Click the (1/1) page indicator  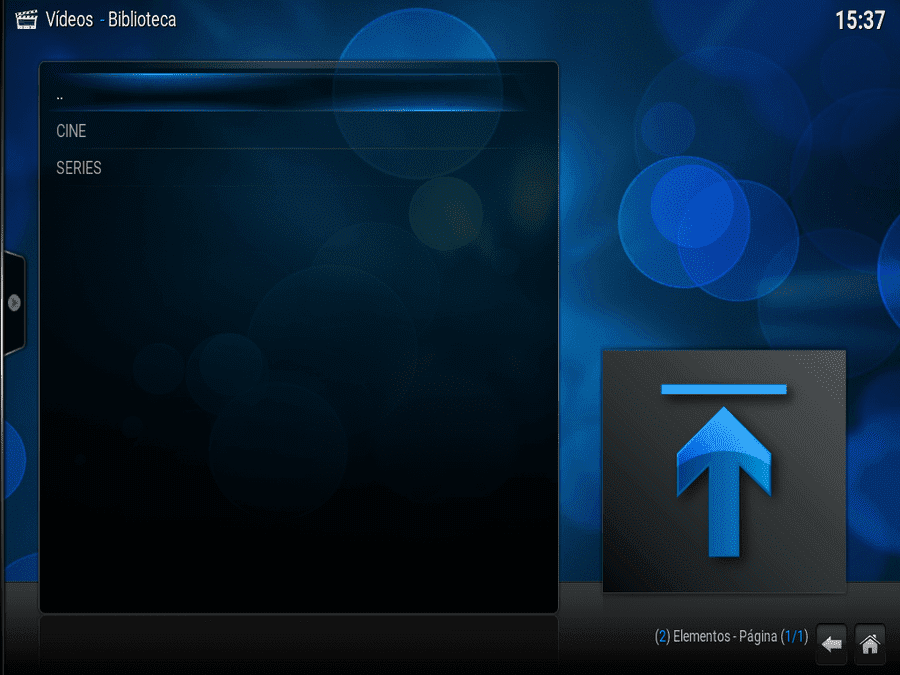[x=794, y=636]
